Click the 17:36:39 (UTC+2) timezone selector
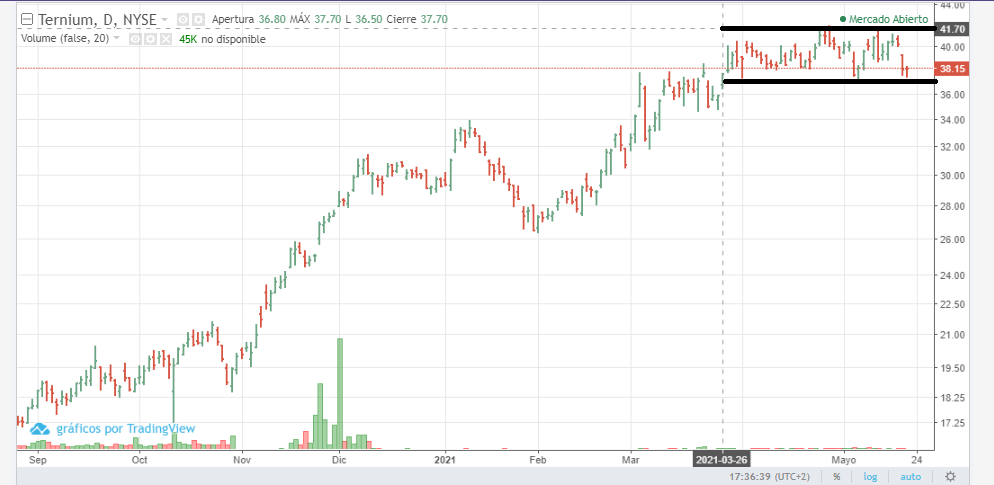This screenshot has height=485, width=994. (770, 476)
